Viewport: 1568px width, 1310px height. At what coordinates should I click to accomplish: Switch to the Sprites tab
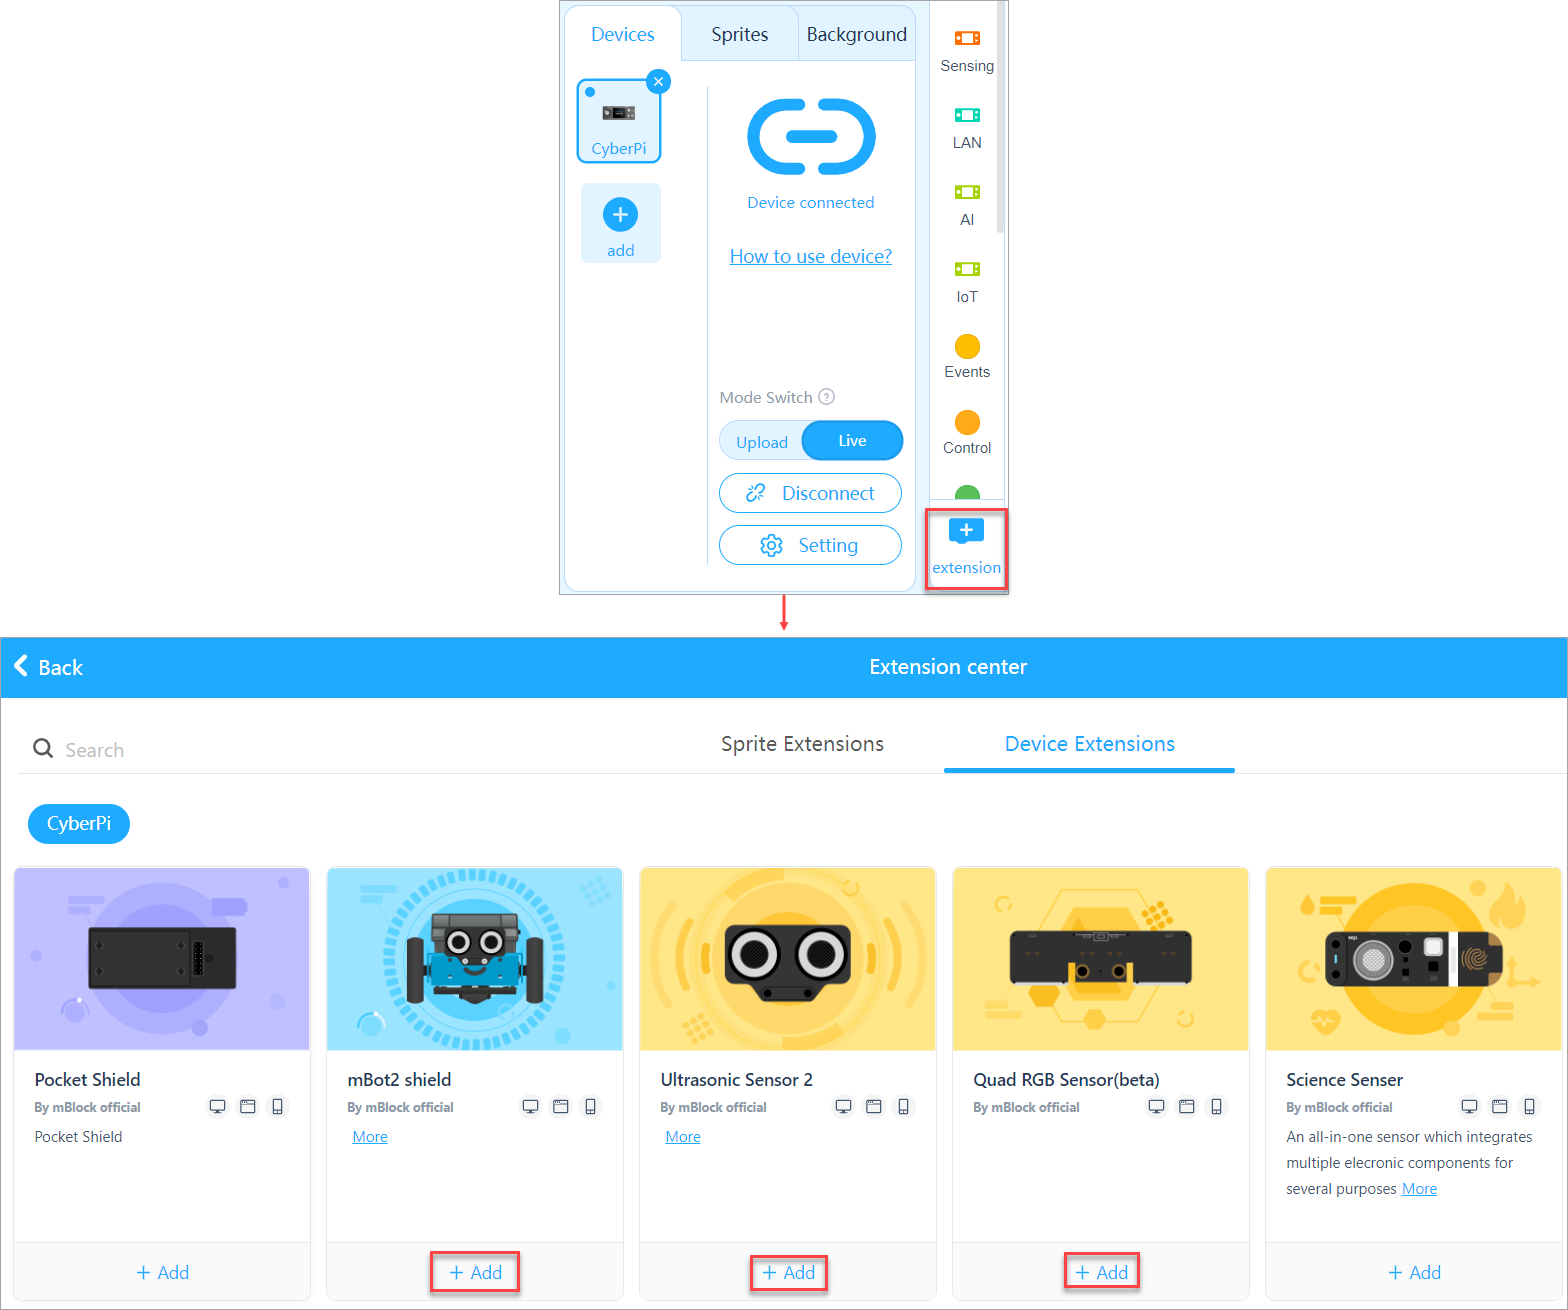pyautogui.click(x=739, y=35)
